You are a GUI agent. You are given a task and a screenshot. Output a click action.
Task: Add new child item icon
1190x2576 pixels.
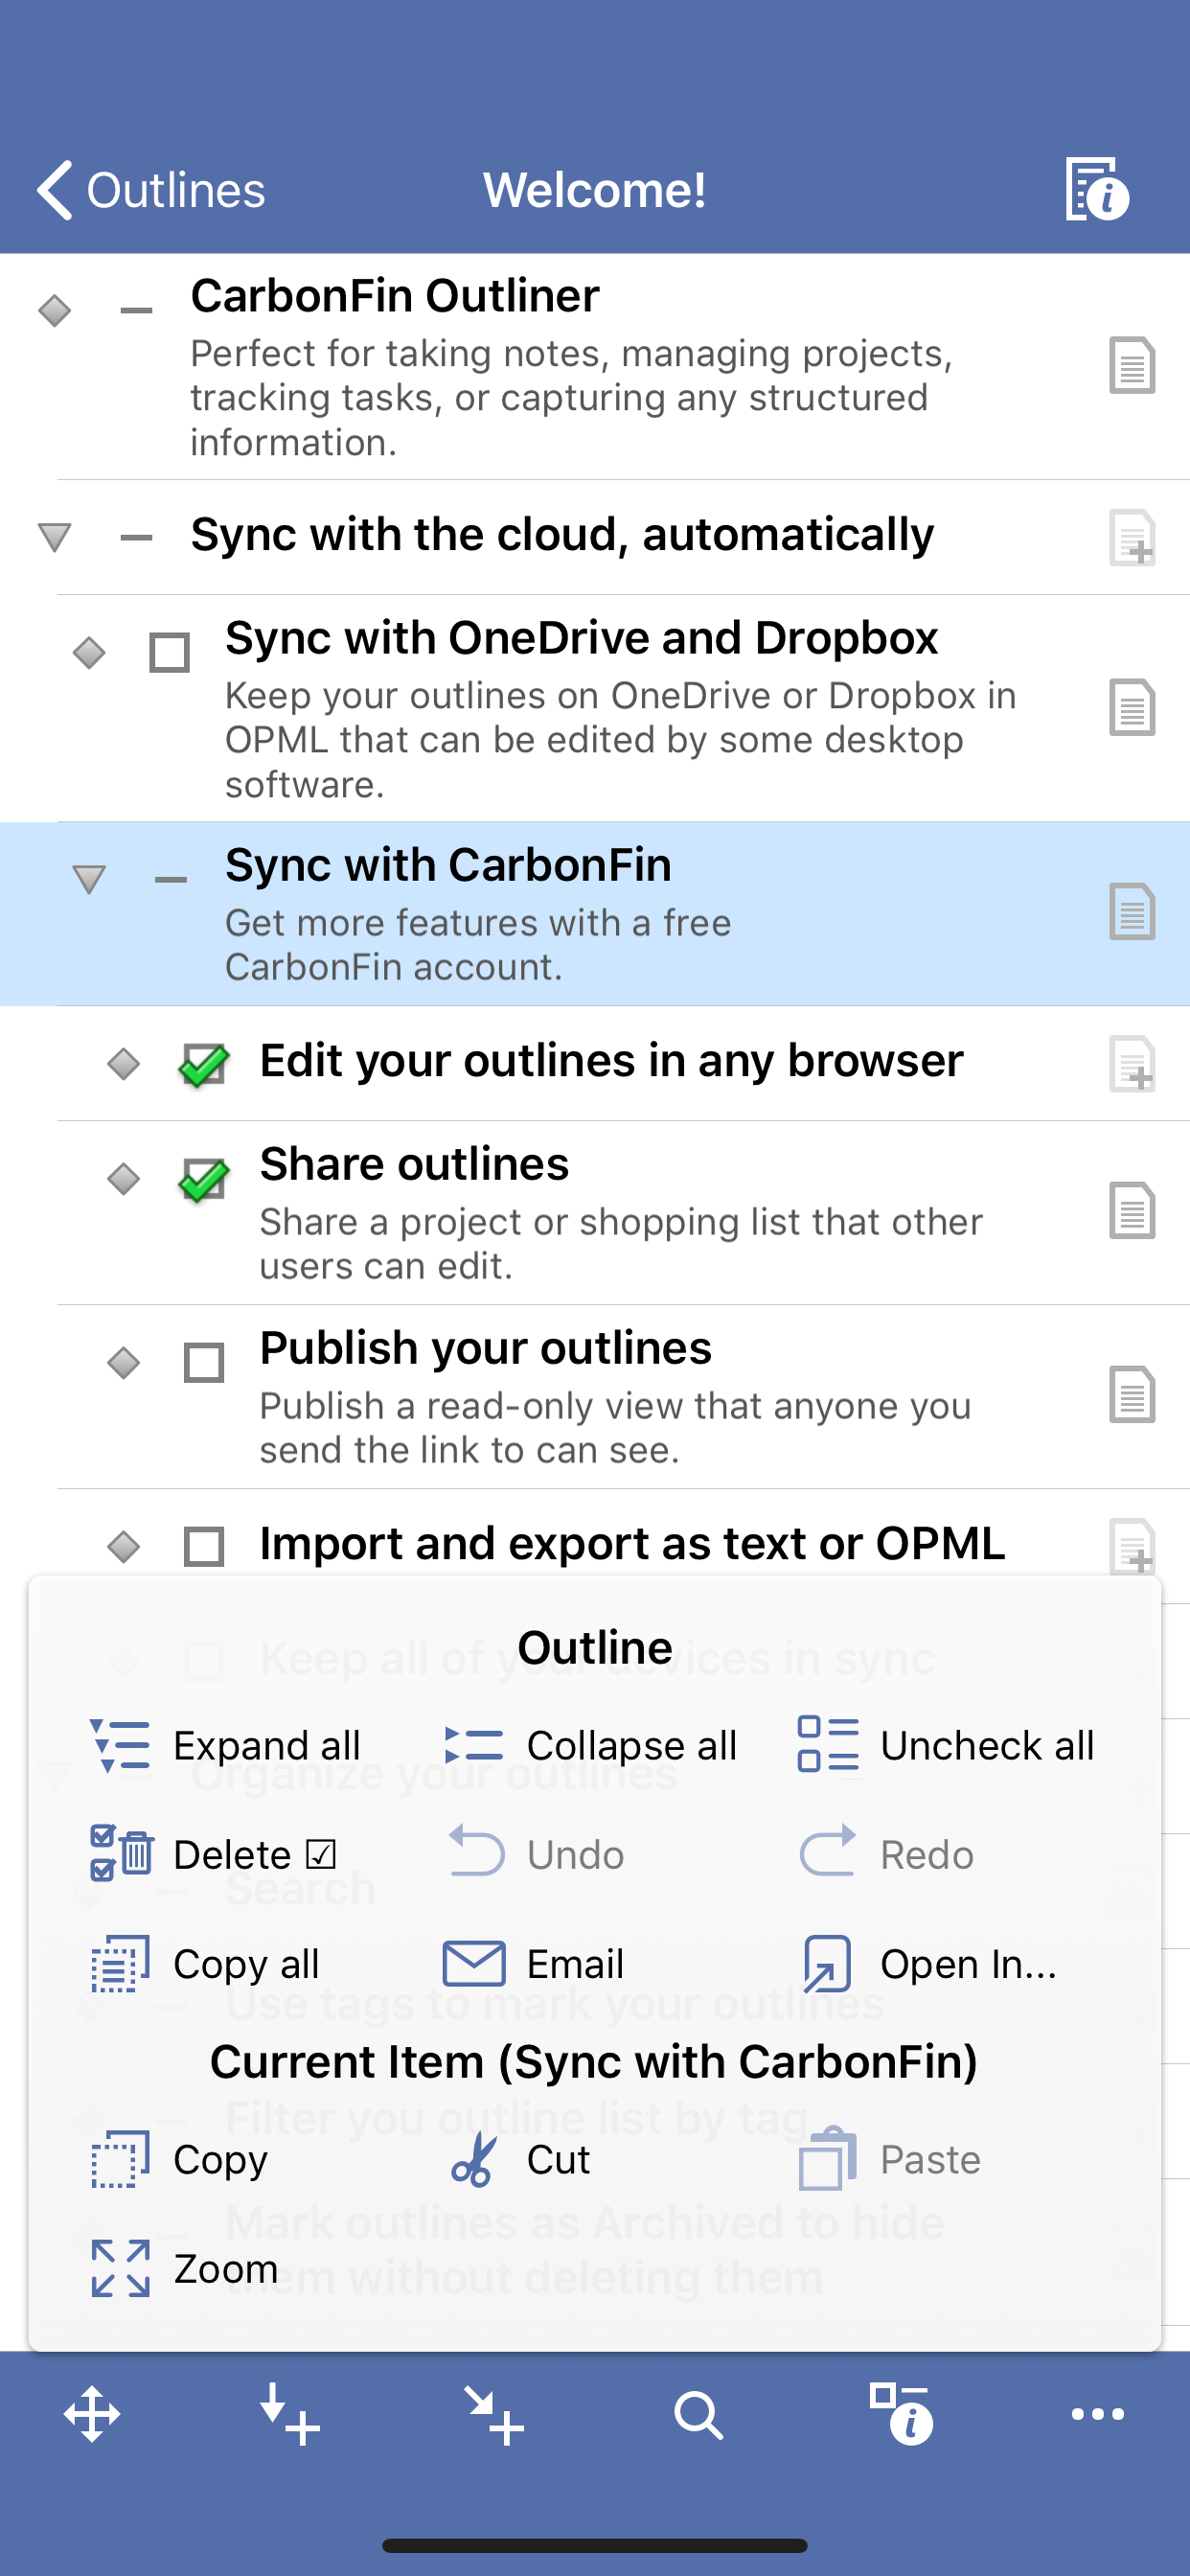493,2414
